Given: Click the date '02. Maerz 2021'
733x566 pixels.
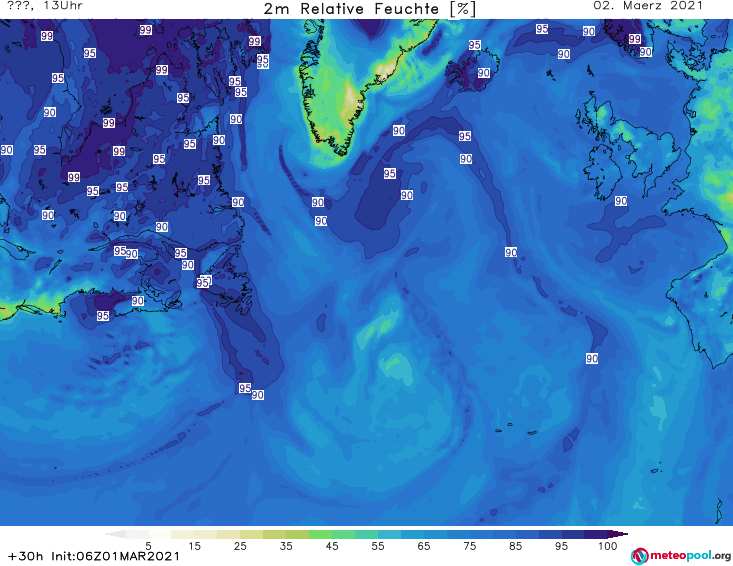Looking at the screenshot, I should pyautogui.click(x=647, y=6).
